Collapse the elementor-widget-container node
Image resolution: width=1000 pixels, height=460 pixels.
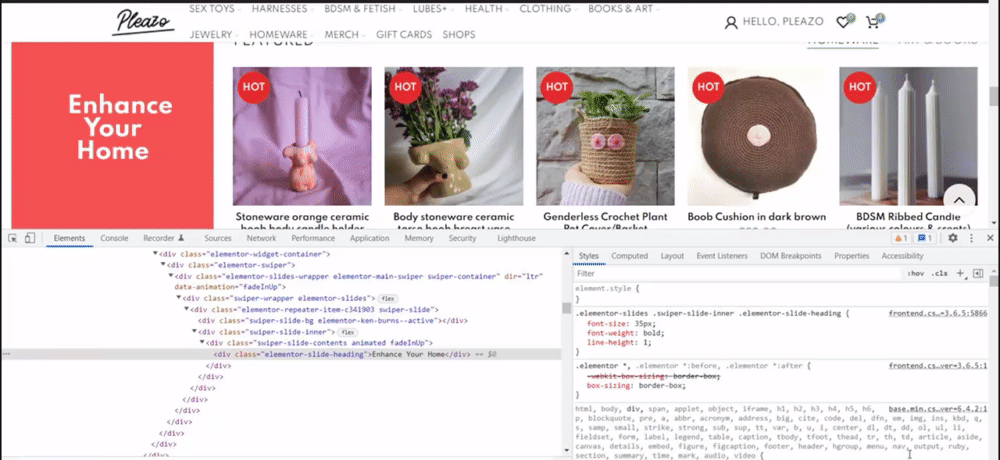[155, 253]
